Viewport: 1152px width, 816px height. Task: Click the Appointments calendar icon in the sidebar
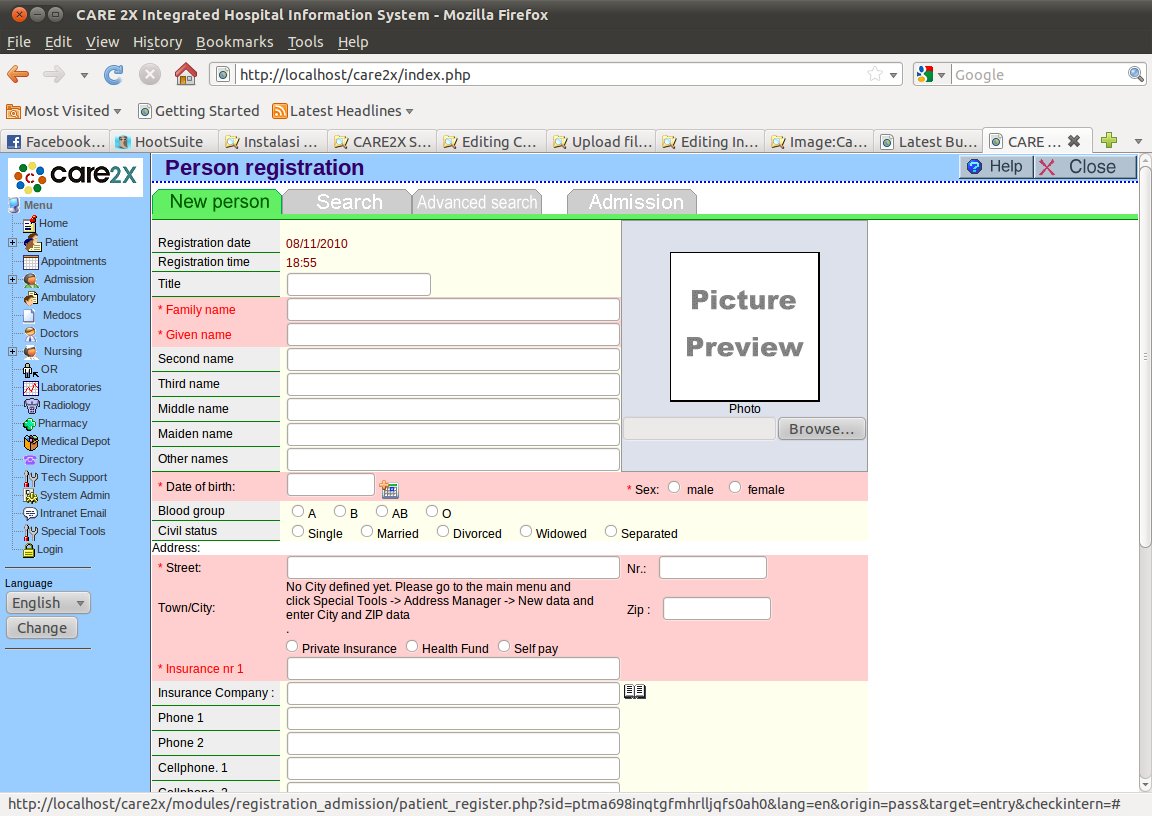click(x=31, y=262)
